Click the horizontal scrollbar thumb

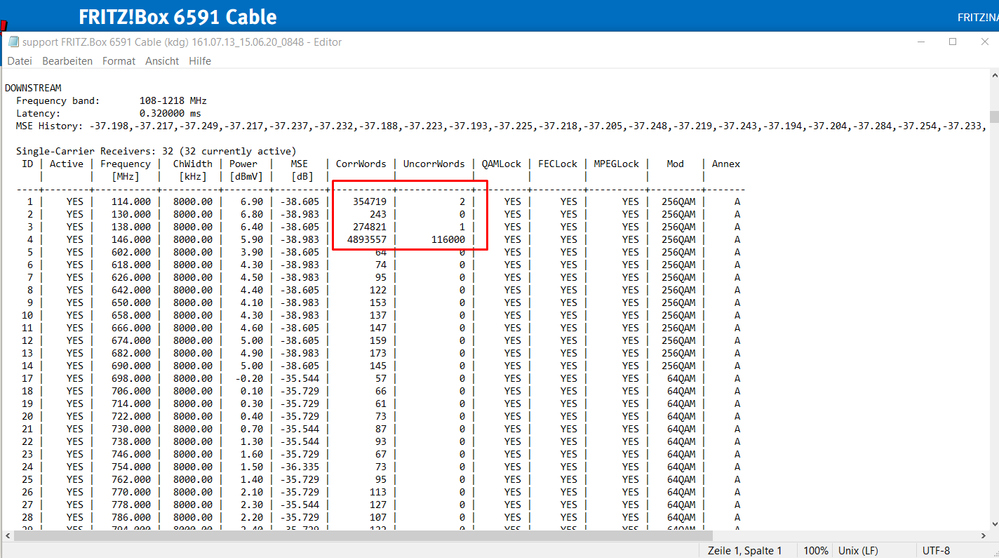pyautogui.click(x=363, y=536)
